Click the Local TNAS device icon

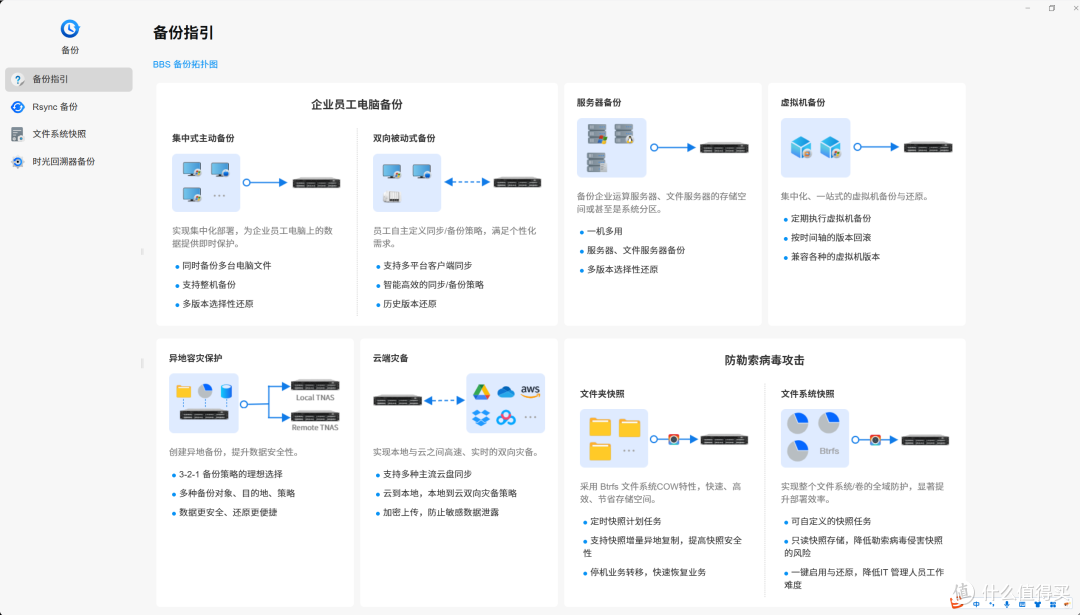click(315, 386)
